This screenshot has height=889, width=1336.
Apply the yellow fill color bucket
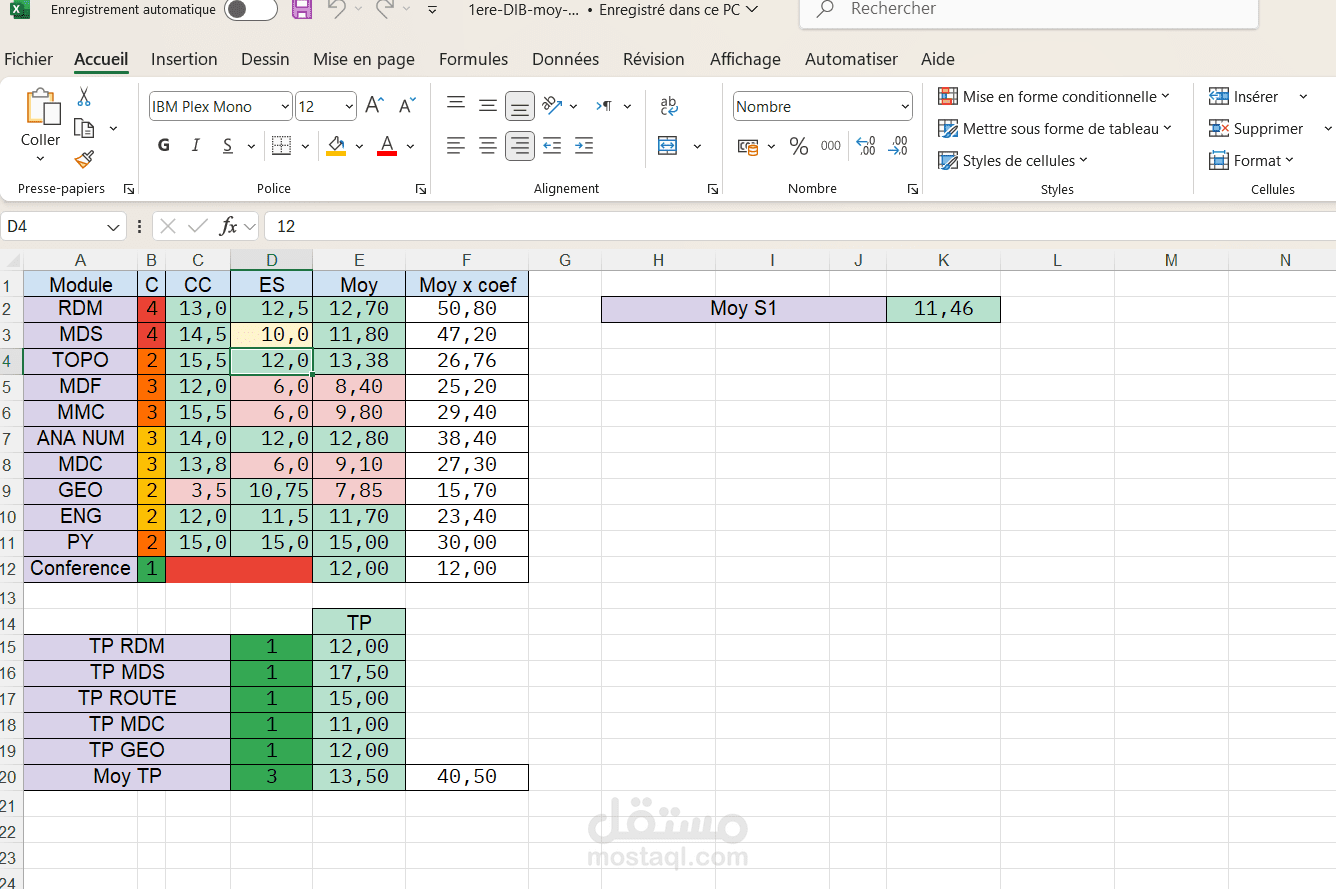click(x=336, y=146)
